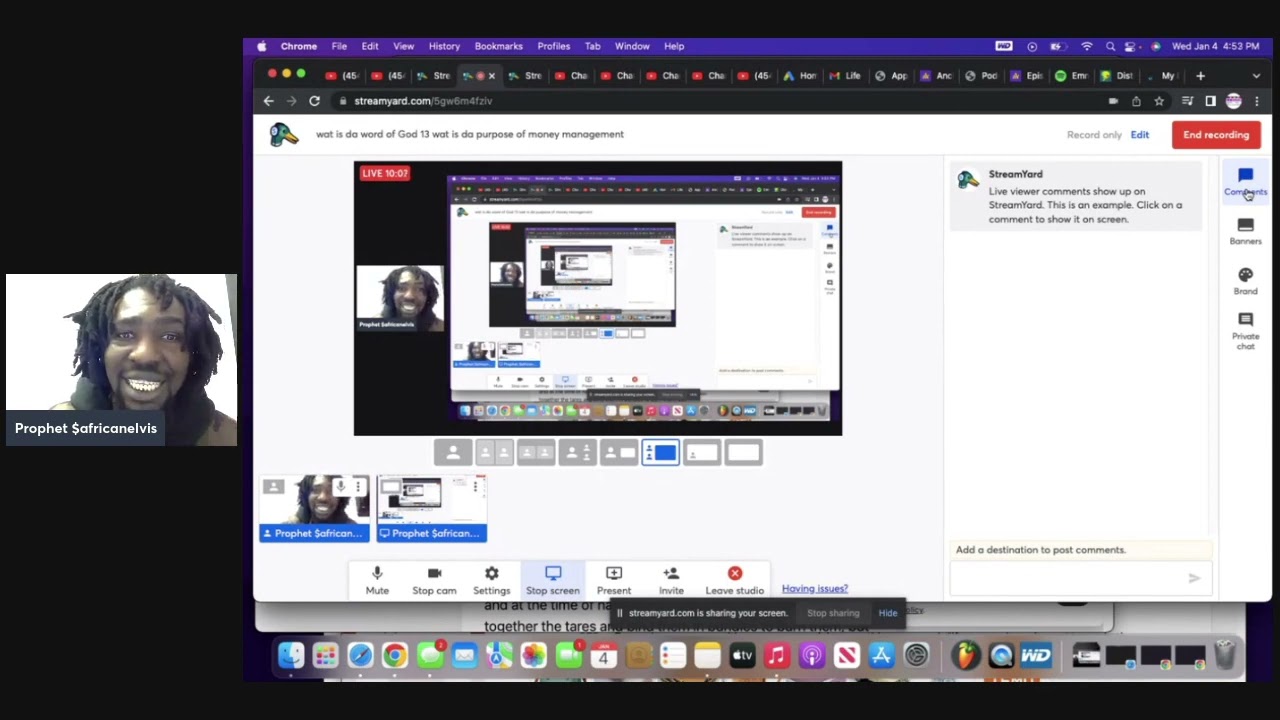This screenshot has height=720, width=1280.
Task: Mute the microphone in StreamYard
Action: 377,580
